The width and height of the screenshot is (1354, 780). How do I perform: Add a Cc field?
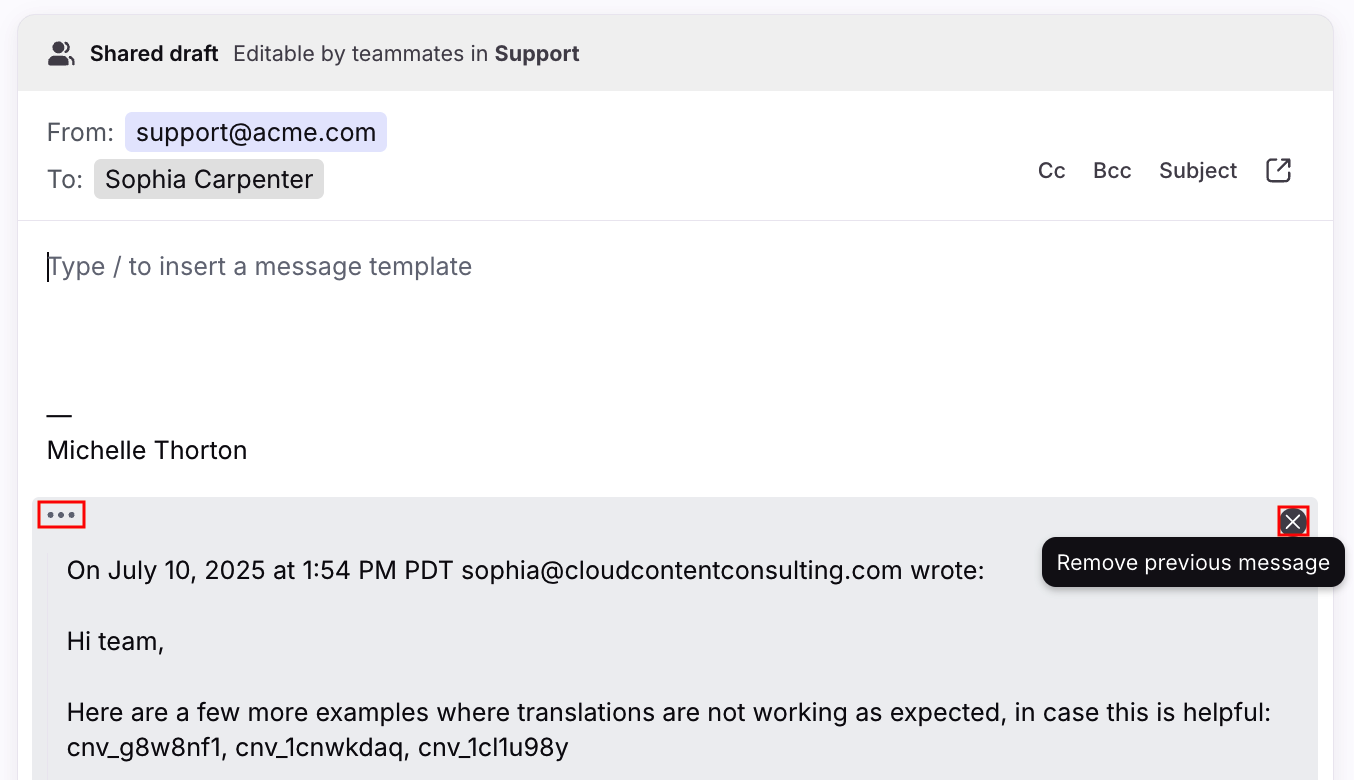click(x=1051, y=171)
